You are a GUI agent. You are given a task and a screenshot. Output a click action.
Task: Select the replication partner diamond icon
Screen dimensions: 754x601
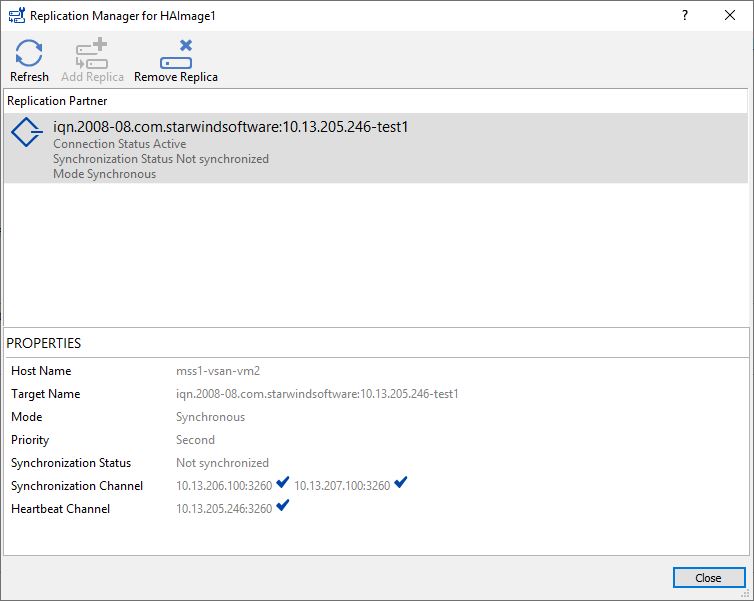(x=26, y=132)
